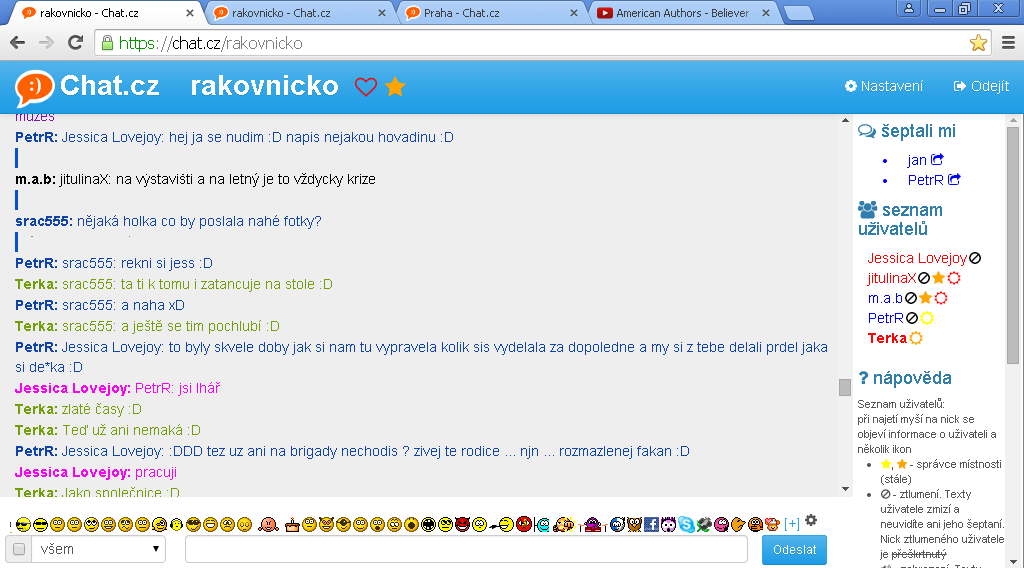The width and height of the screenshot is (1024, 568).
Task: Select Terka in user list
Action: 888,338
